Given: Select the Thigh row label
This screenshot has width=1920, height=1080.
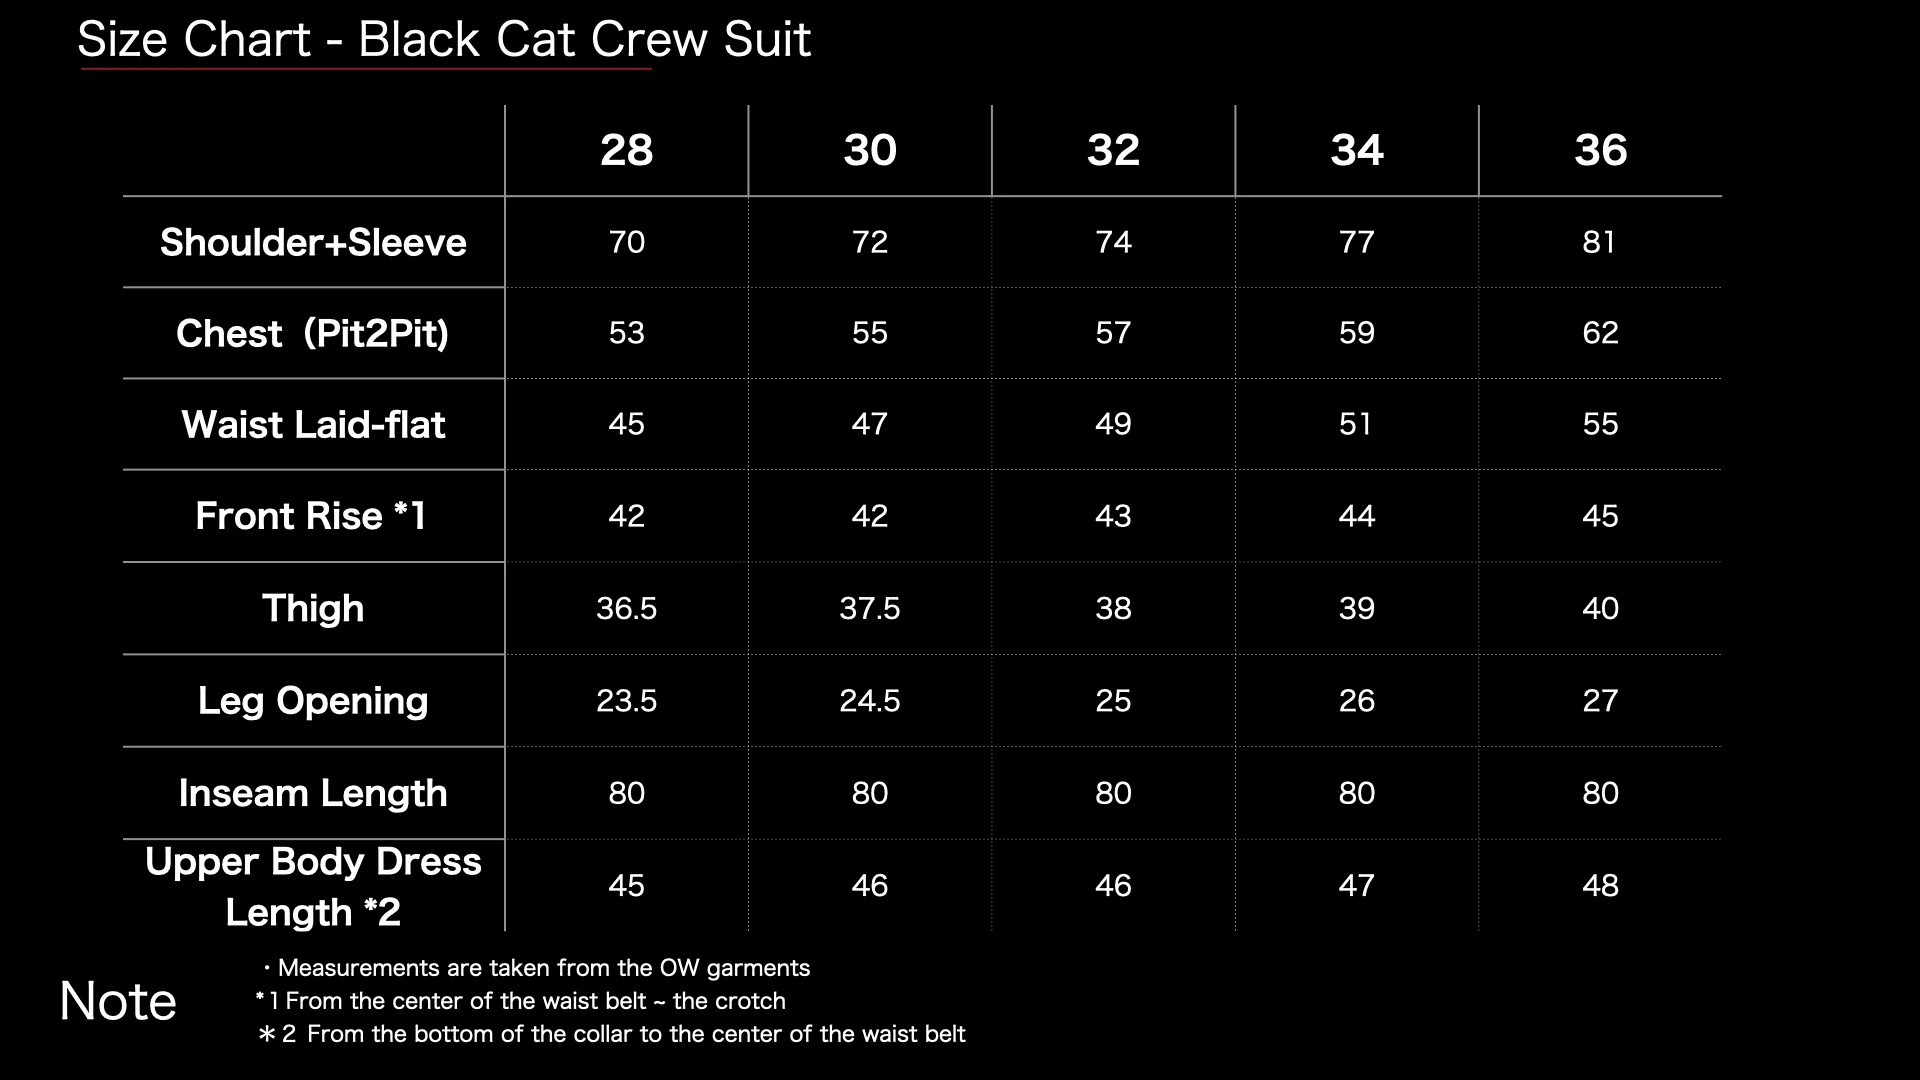Looking at the screenshot, I should pyautogui.click(x=313, y=608).
